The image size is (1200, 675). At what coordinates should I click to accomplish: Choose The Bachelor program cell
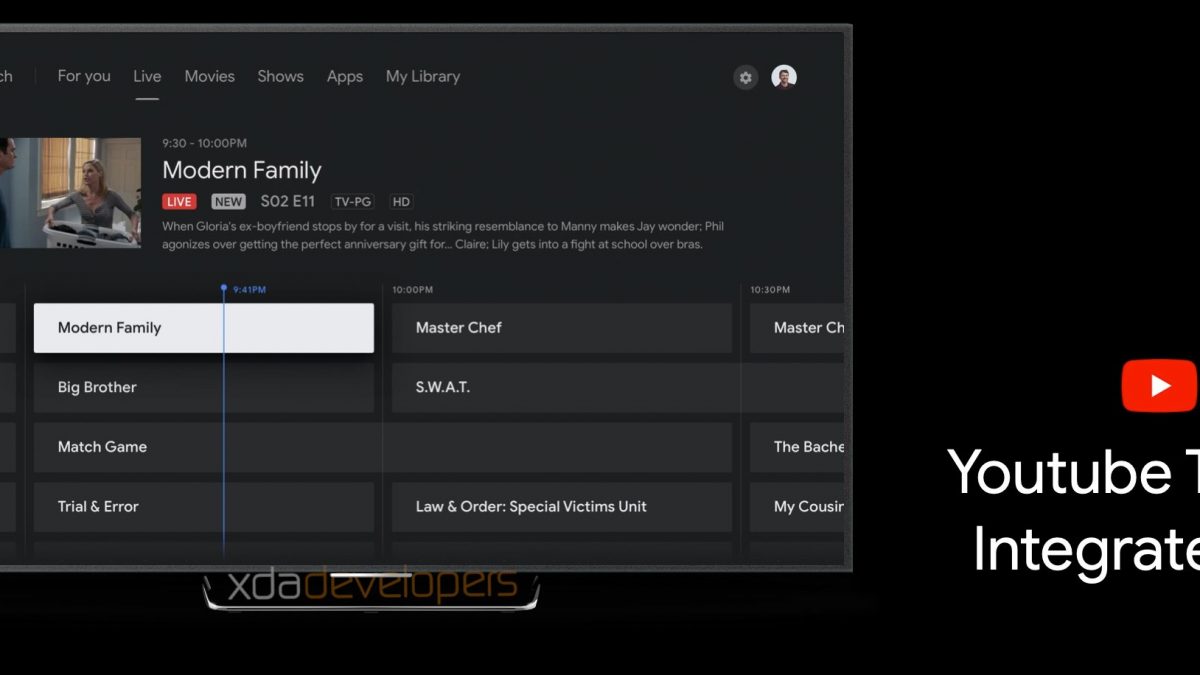[799, 447]
